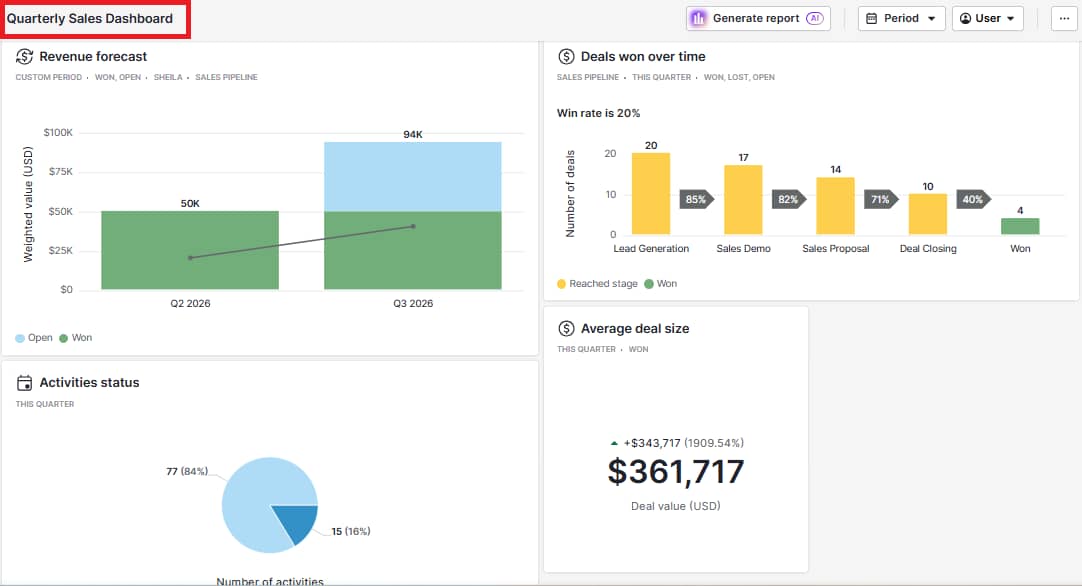The width and height of the screenshot is (1082, 586).
Task: Toggle the Won legend swatch in Deals chart
Action: (649, 284)
